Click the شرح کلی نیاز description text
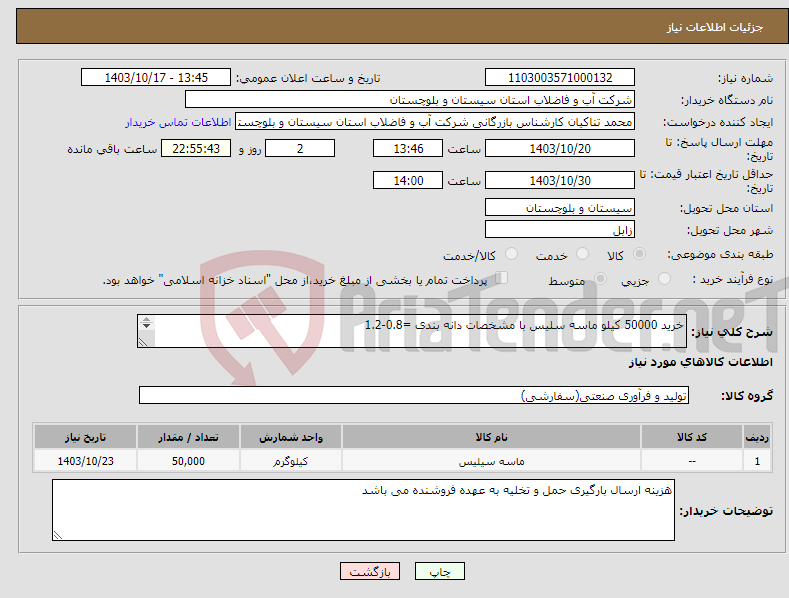This screenshot has width=789, height=598. (524, 325)
